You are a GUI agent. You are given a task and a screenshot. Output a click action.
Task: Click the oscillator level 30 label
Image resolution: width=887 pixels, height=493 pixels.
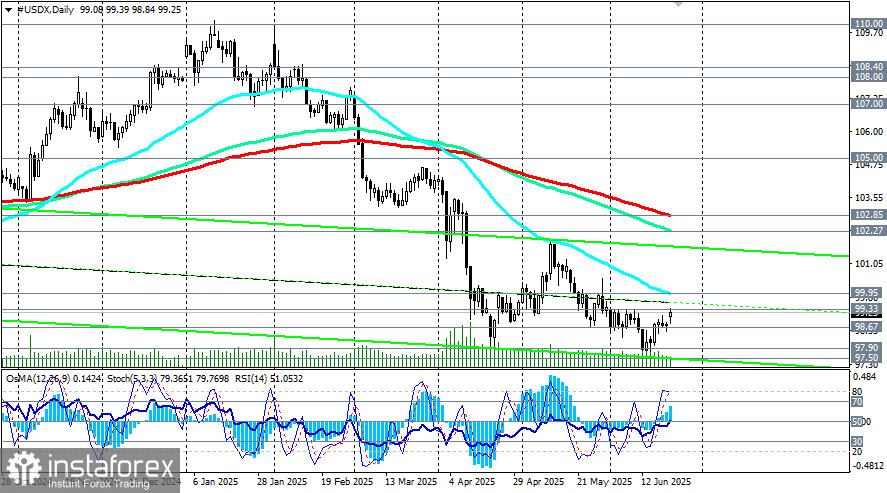point(857,442)
